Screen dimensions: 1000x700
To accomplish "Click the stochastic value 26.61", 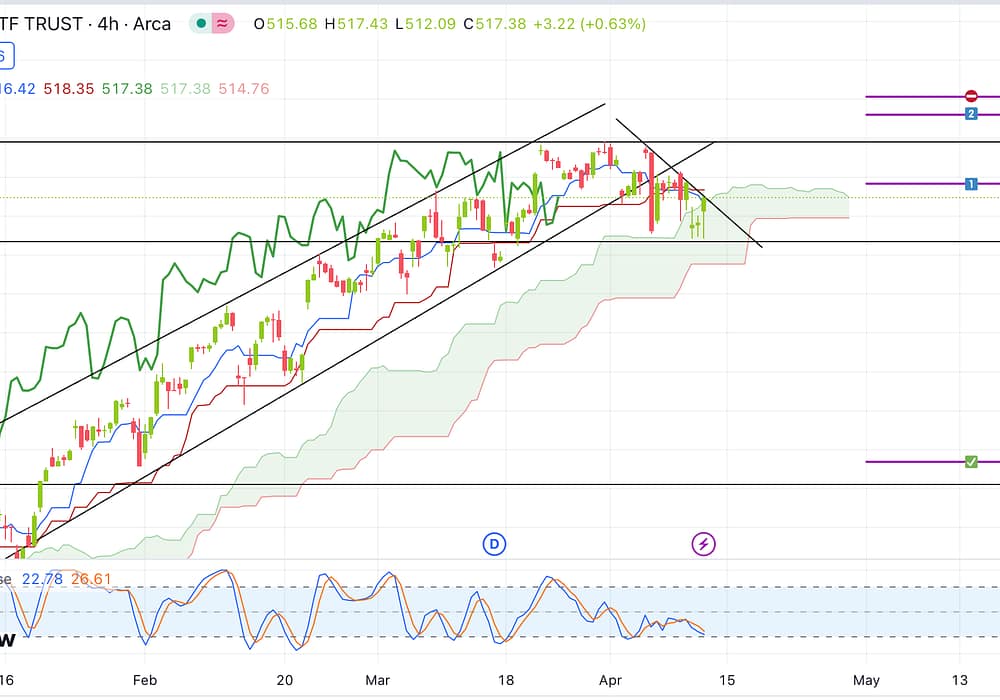I will tap(92, 579).
